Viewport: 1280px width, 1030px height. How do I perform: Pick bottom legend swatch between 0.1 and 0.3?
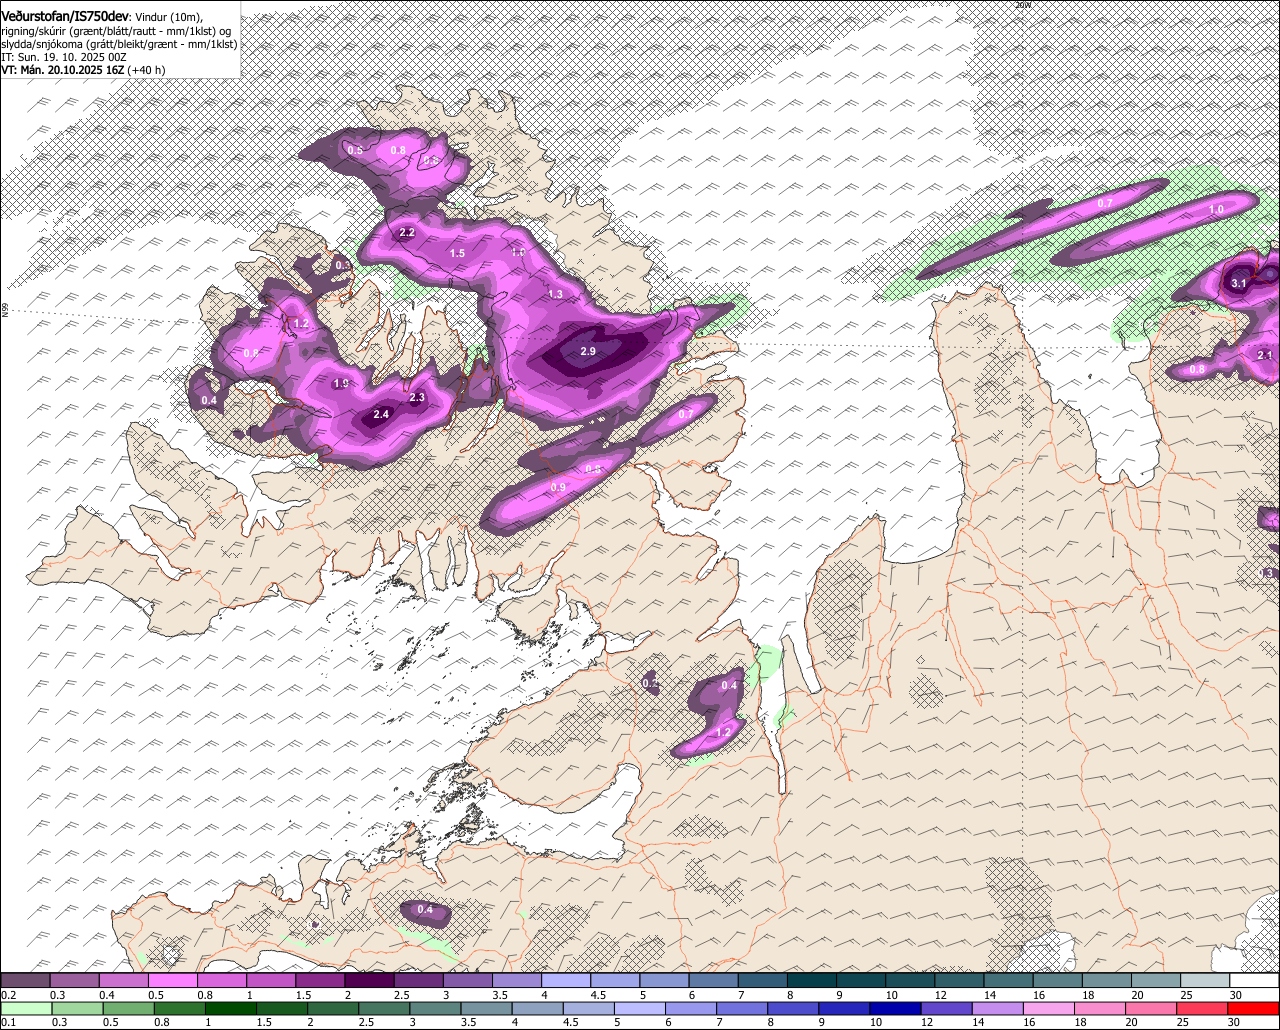pos(25,1008)
